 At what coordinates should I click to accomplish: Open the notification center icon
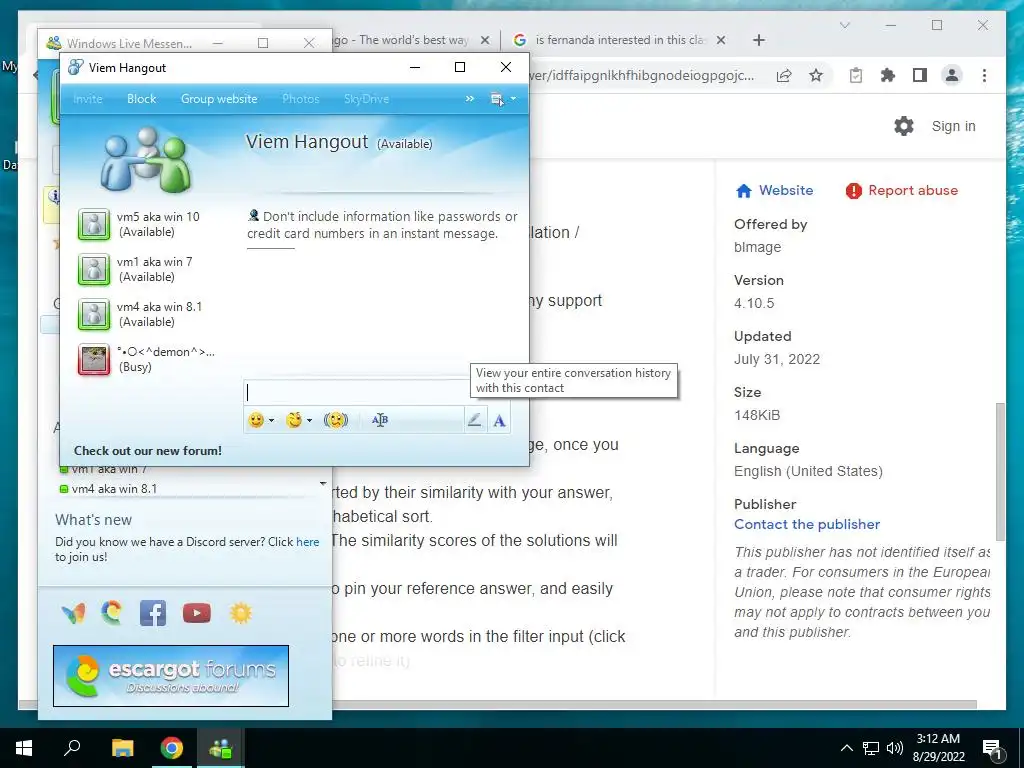tap(993, 749)
